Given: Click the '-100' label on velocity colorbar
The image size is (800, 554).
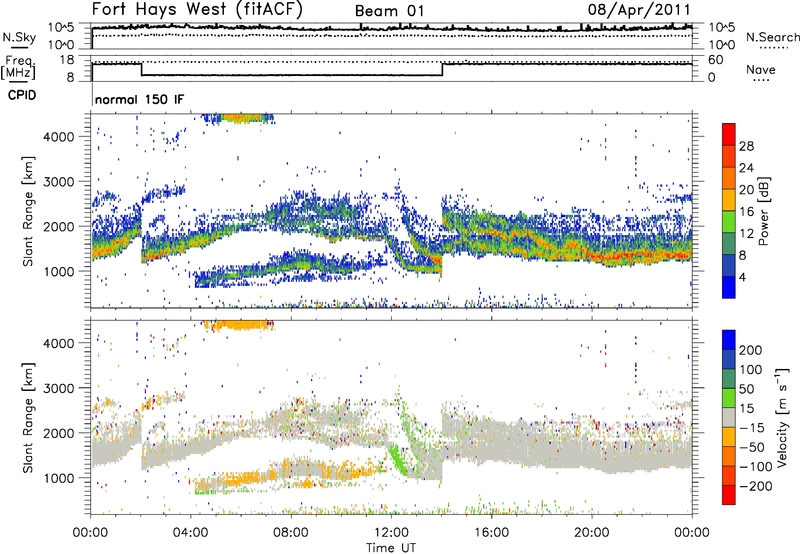Looking at the screenshot, I should (755, 467).
